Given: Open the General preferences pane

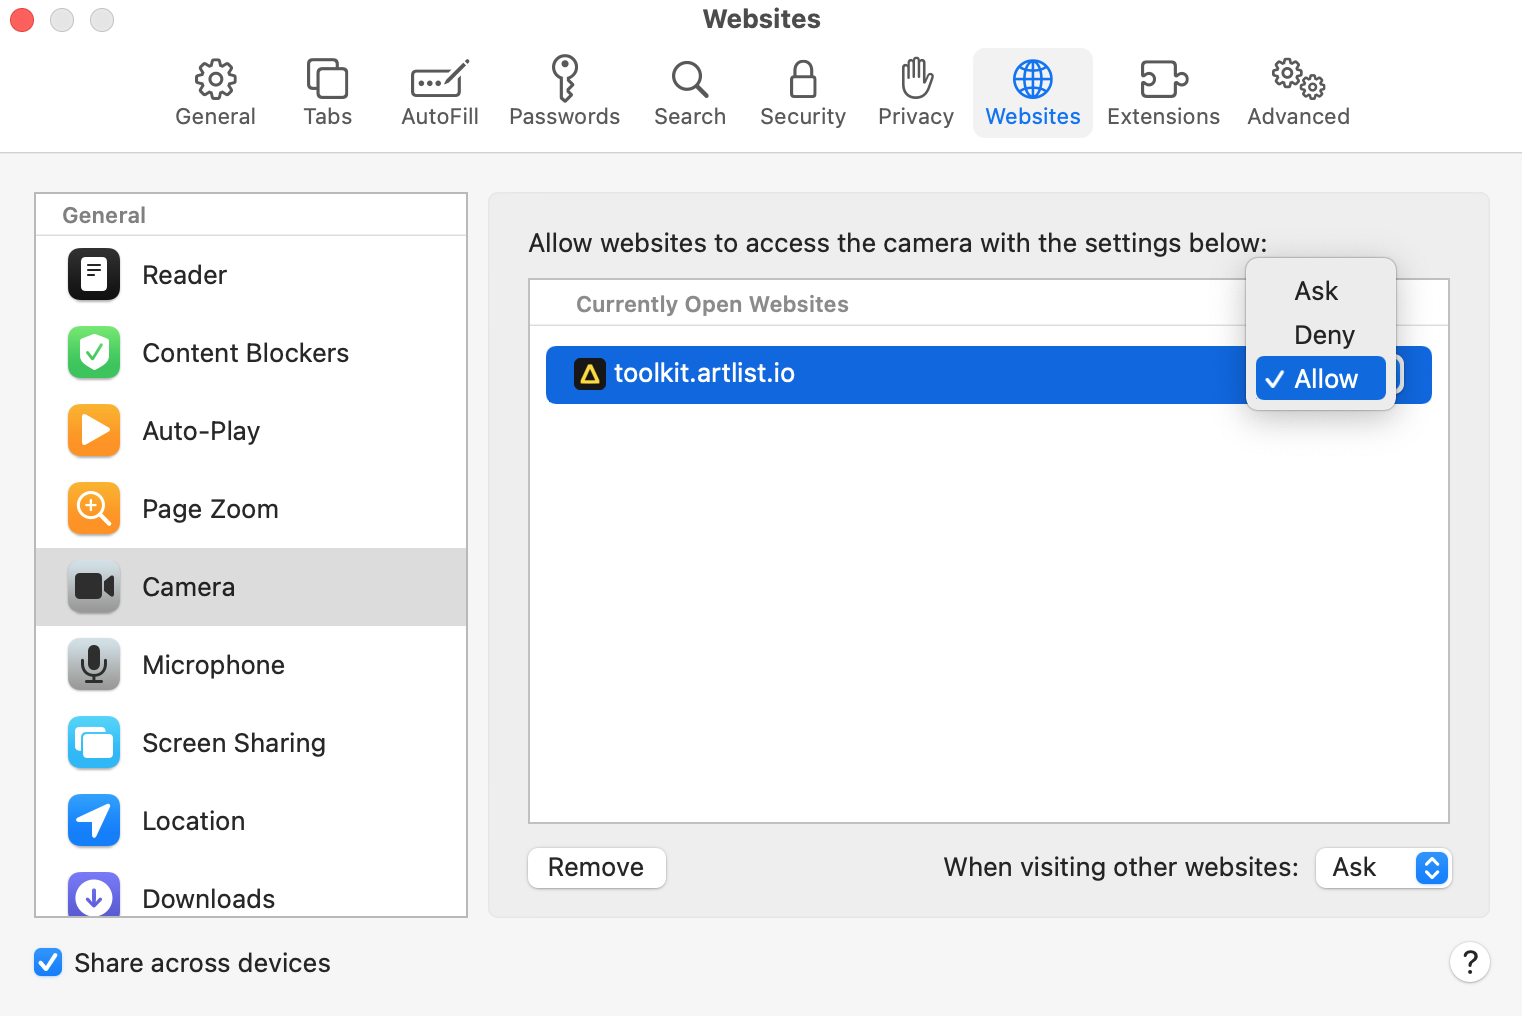Looking at the screenshot, I should [x=215, y=92].
